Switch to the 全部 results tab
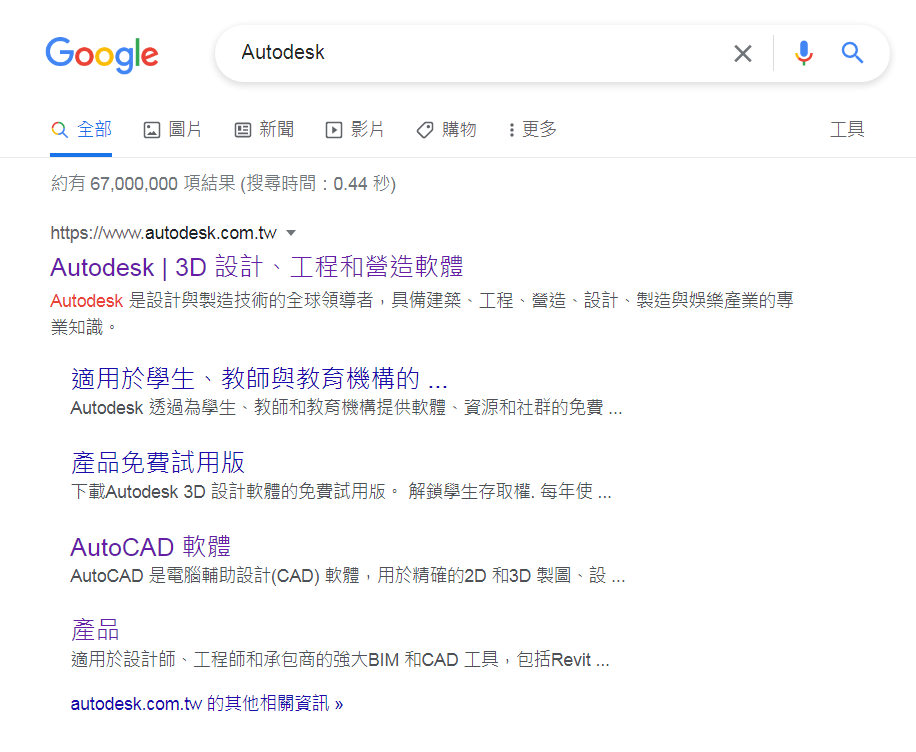The height and width of the screenshot is (752, 916). (81, 129)
